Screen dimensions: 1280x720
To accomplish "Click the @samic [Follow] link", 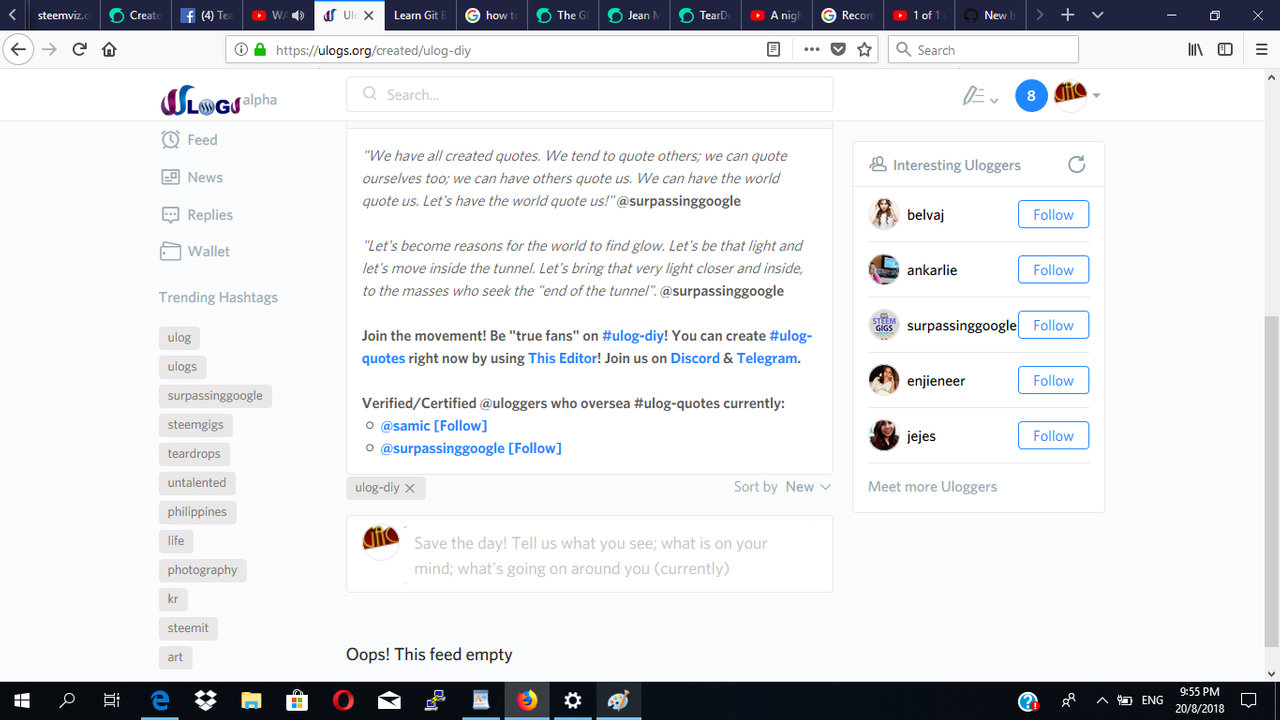I will click(434, 426).
